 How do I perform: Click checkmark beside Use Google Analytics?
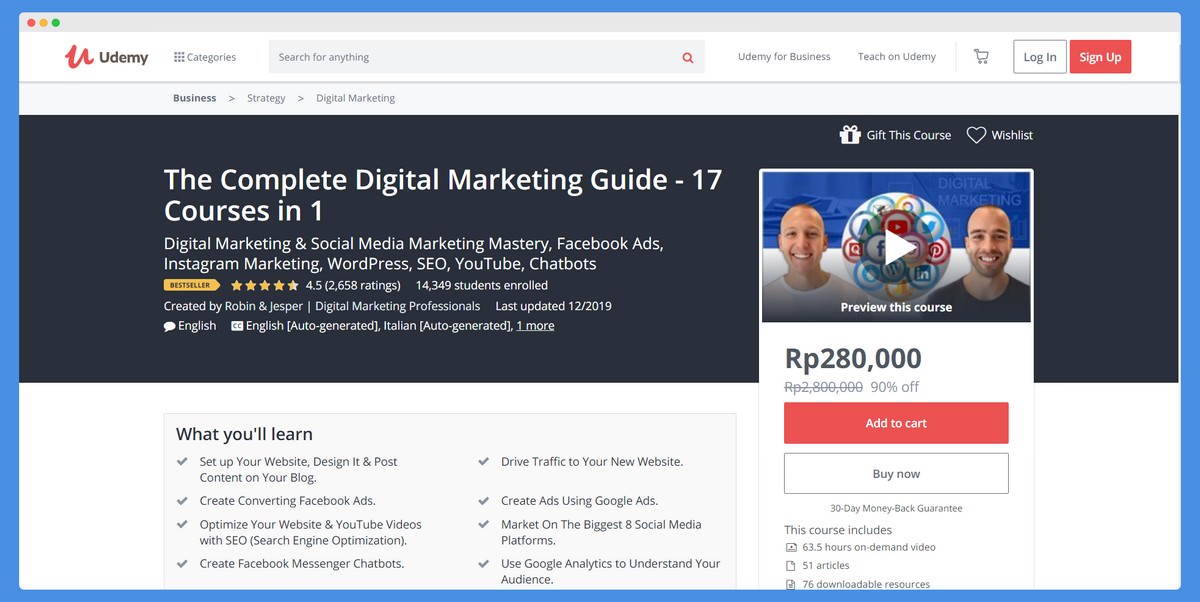point(483,563)
